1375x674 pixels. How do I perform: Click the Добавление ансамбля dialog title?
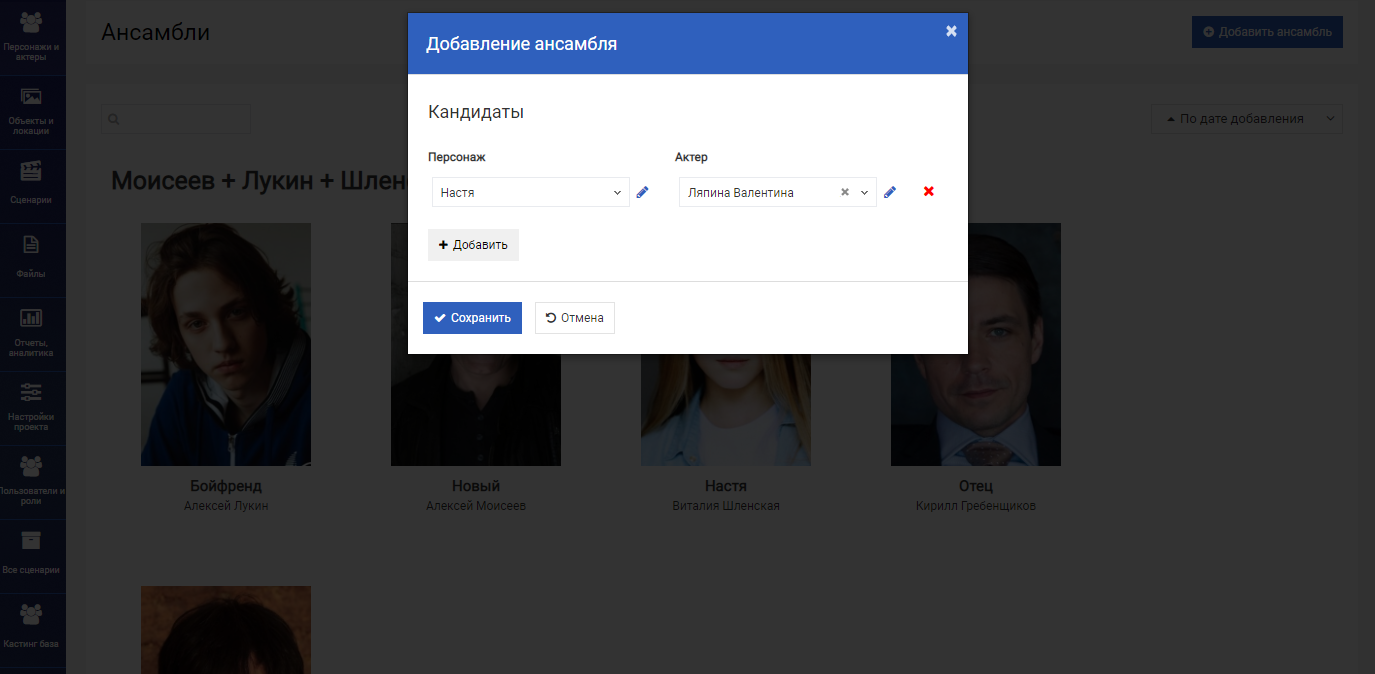point(522,44)
